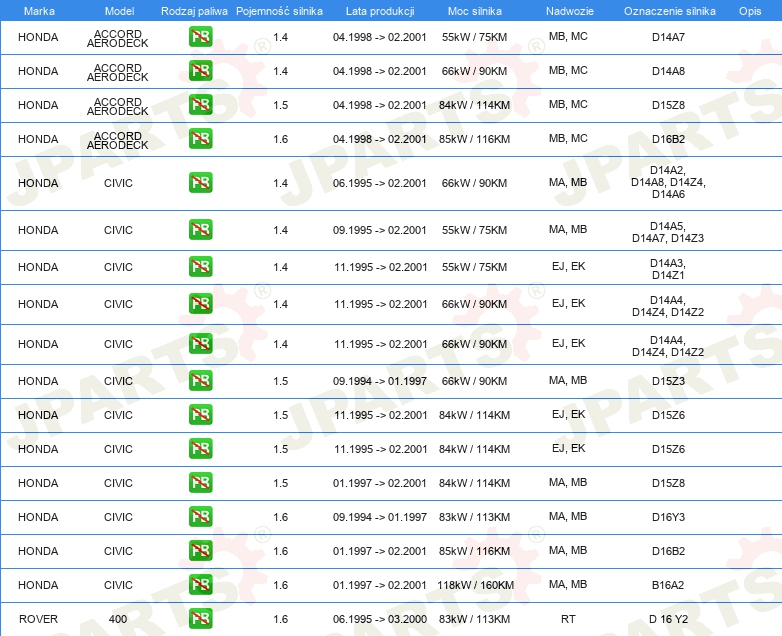Screen dimensions: 782x636
Task: Click ACCORD AERODECK model in the Accord D16B2 row
Action: [118, 140]
